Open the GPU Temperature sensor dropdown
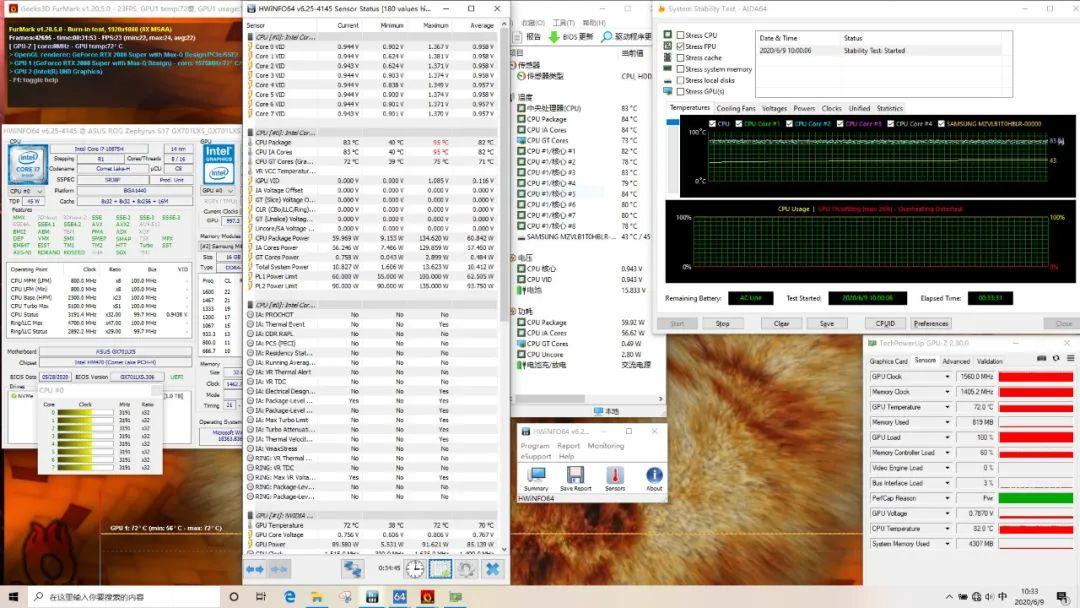 click(x=948, y=407)
